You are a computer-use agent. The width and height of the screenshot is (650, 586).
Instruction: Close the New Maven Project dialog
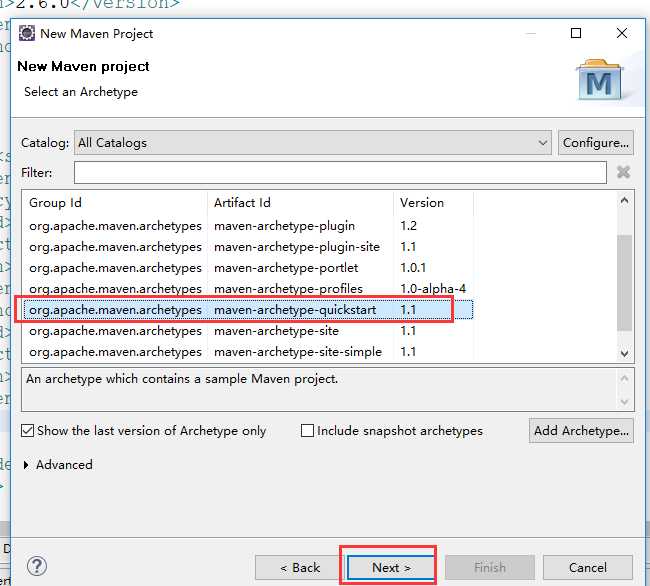point(621,33)
